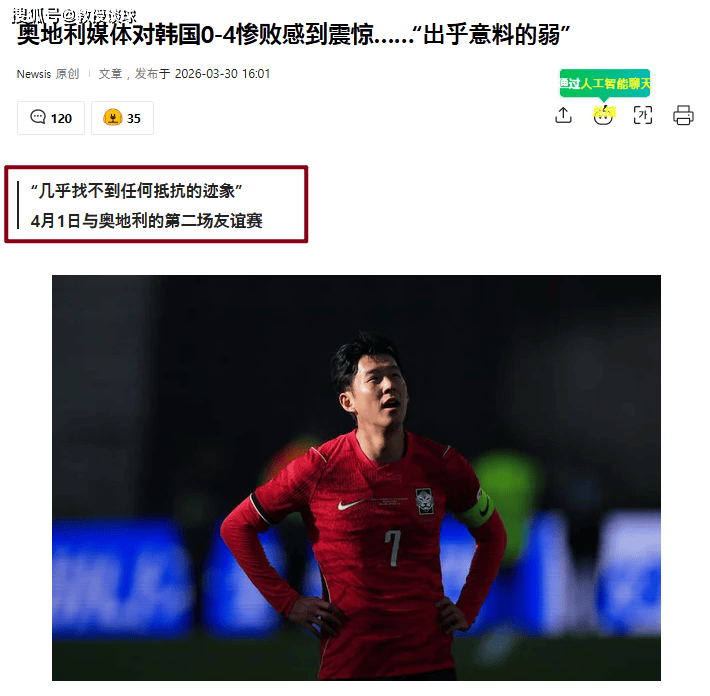This screenshot has width=710, height=696.
Task: Open the photo of the player in red jersey
Action: (x=356, y=478)
